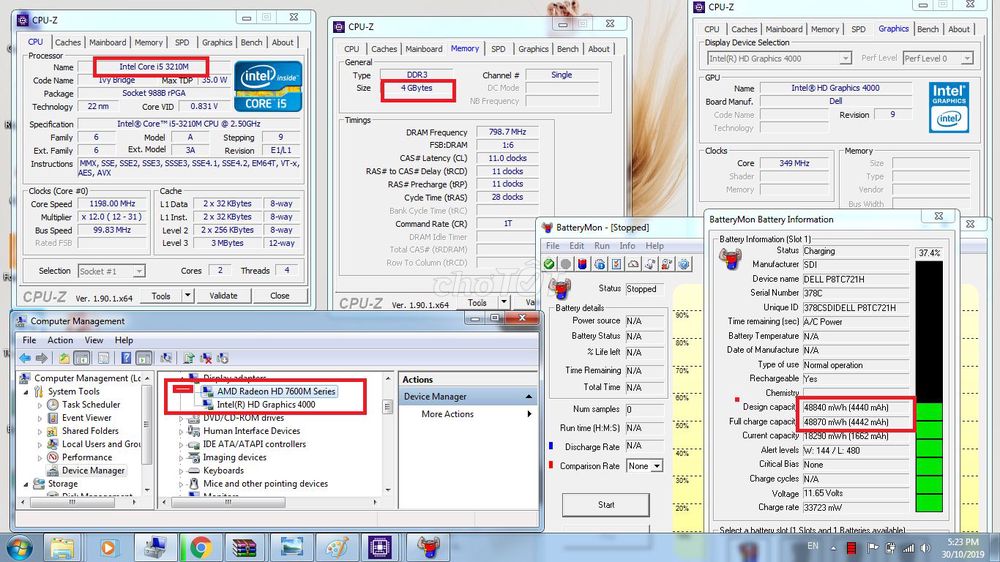Click More Actions in the Actions pane
Screen dimensions: 1000x562
click(x=448, y=414)
